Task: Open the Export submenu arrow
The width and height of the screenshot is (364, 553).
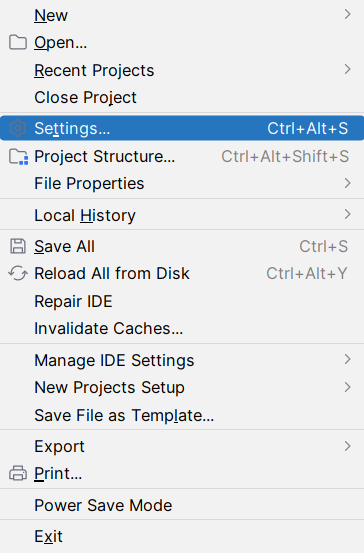Action: [x=347, y=446]
